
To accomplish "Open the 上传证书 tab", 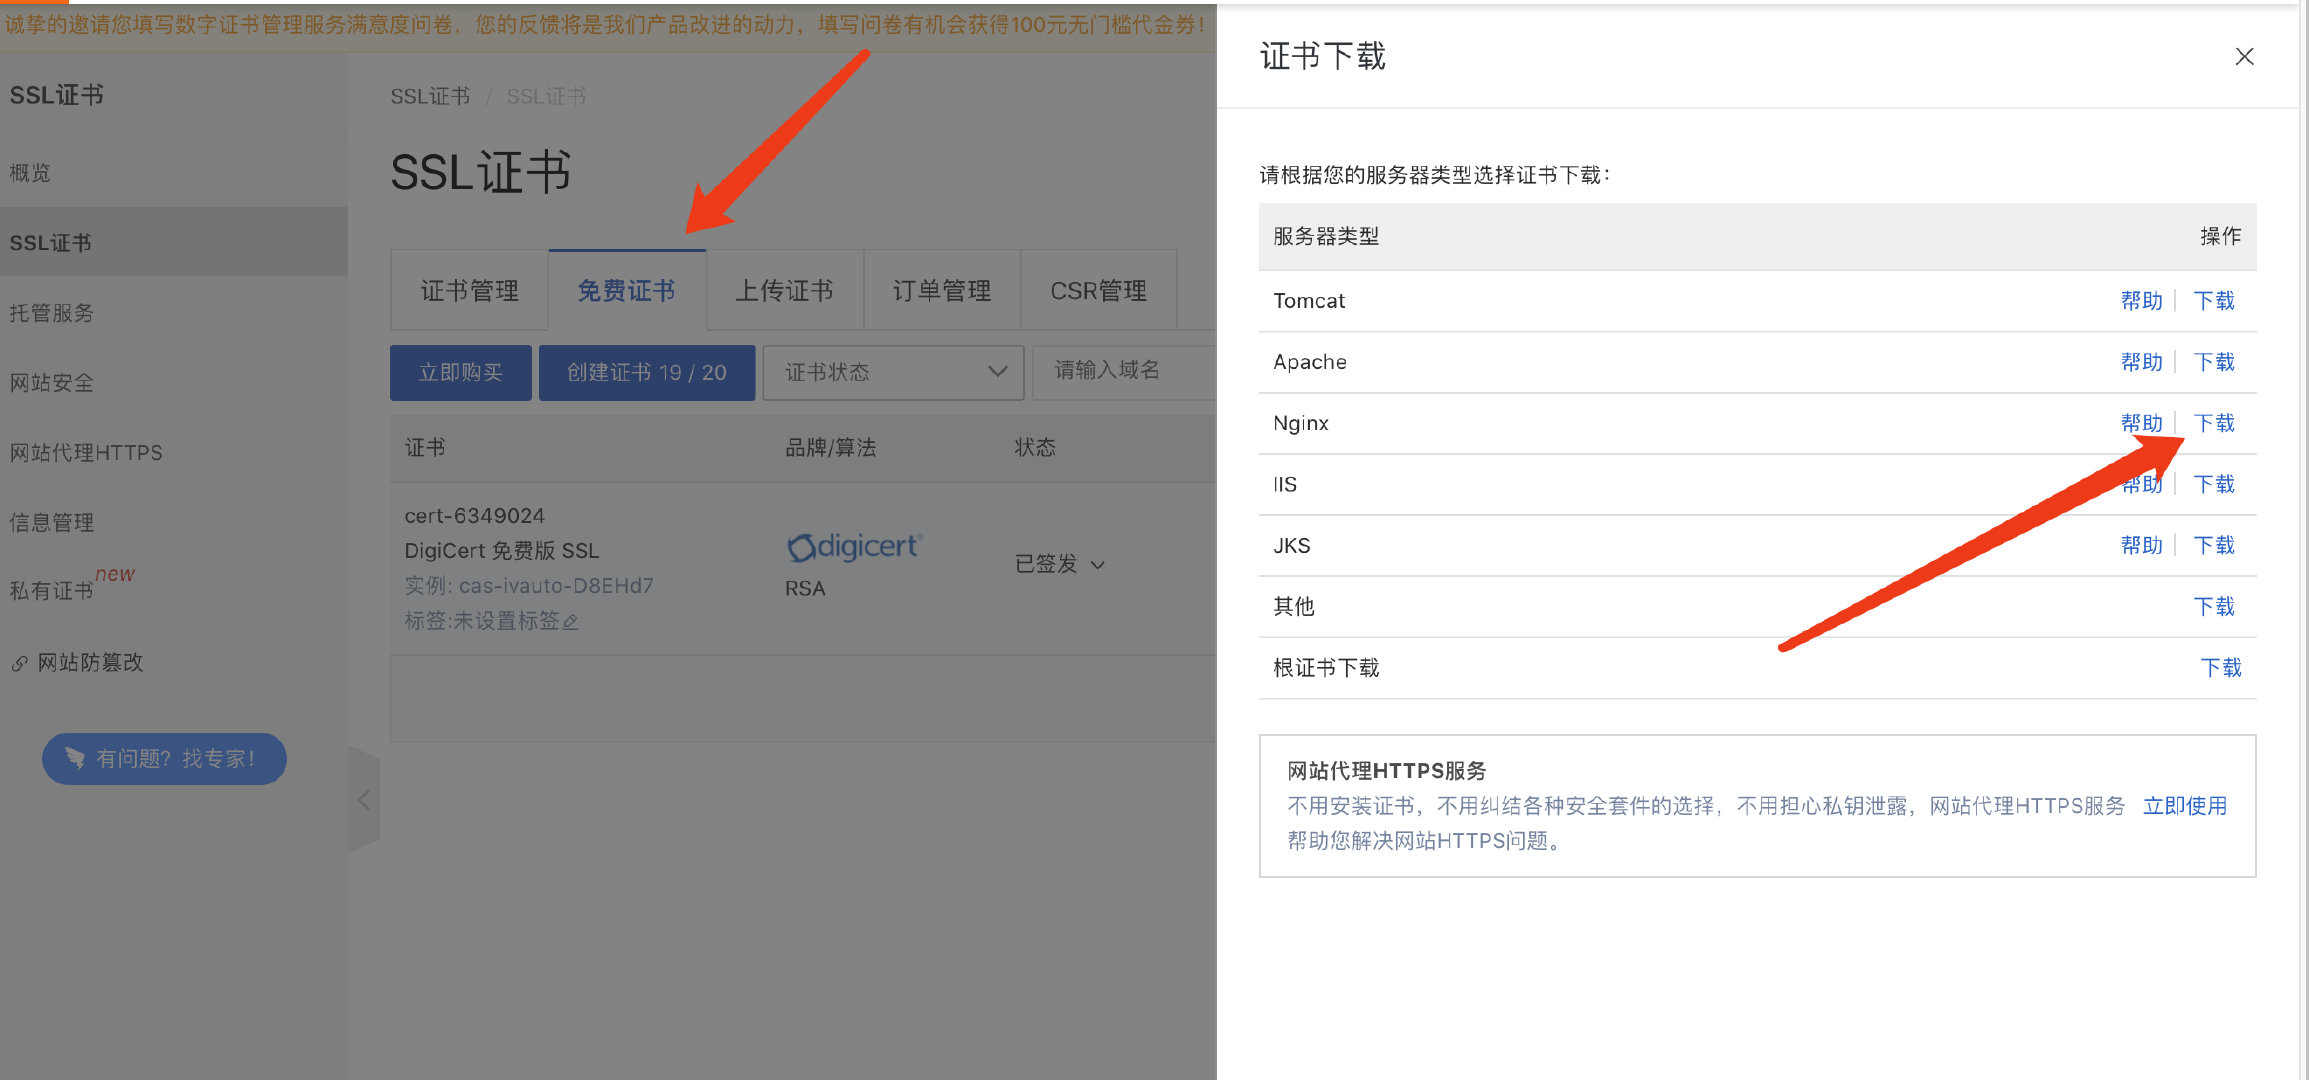I will (x=784, y=291).
